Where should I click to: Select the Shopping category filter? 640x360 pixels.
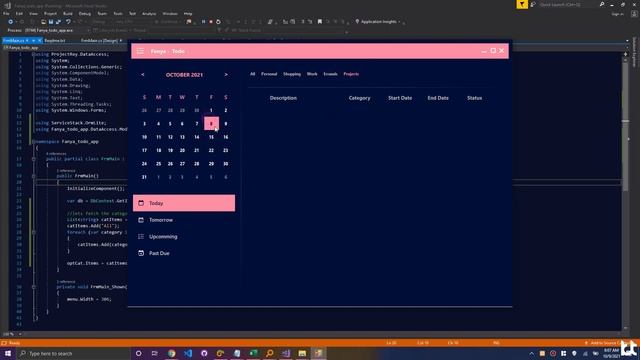(292, 74)
